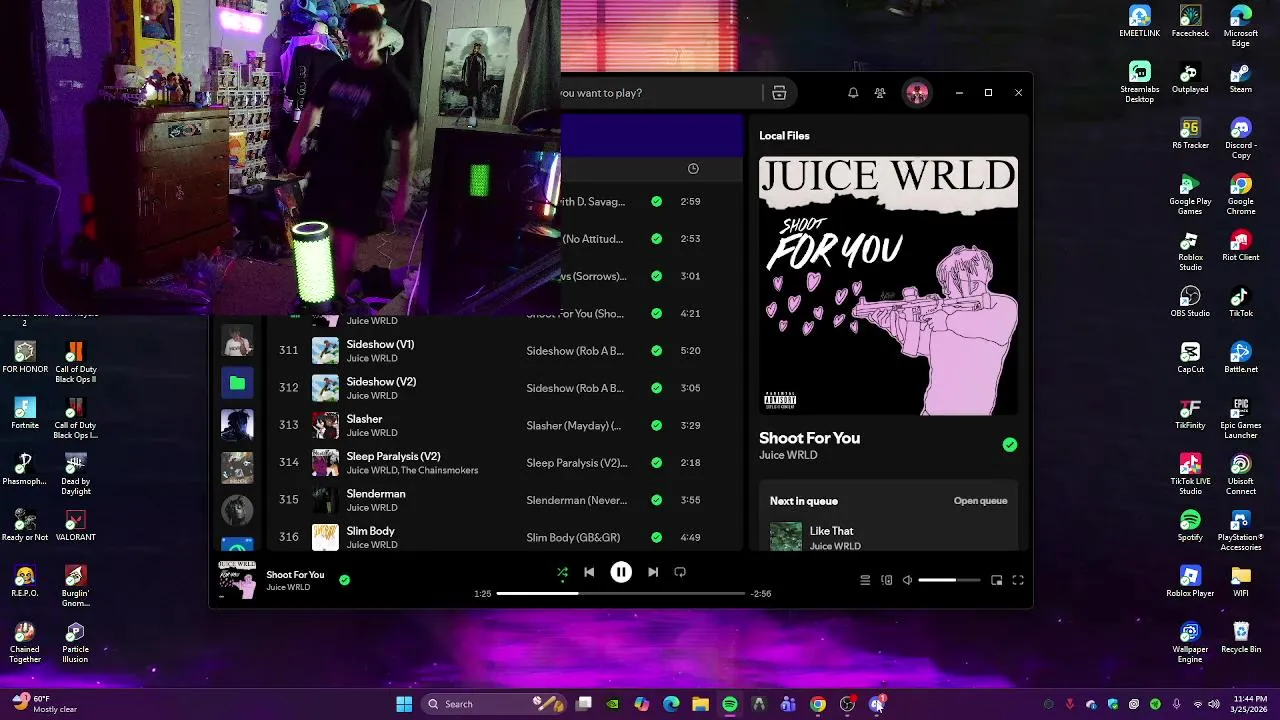This screenshot has height=720, width=1280.
Task: Open Connect to a device
Action: click(887, 580)
